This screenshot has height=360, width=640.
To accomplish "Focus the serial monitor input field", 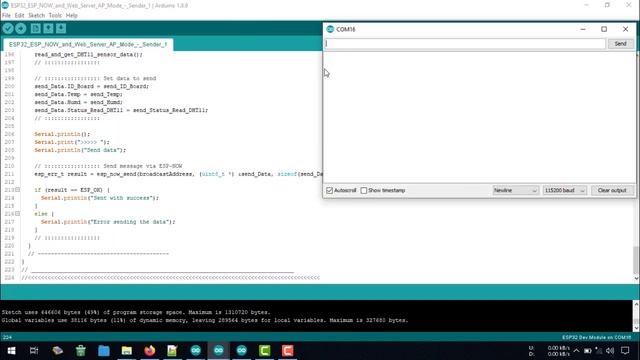I will [x=465, y=44].
